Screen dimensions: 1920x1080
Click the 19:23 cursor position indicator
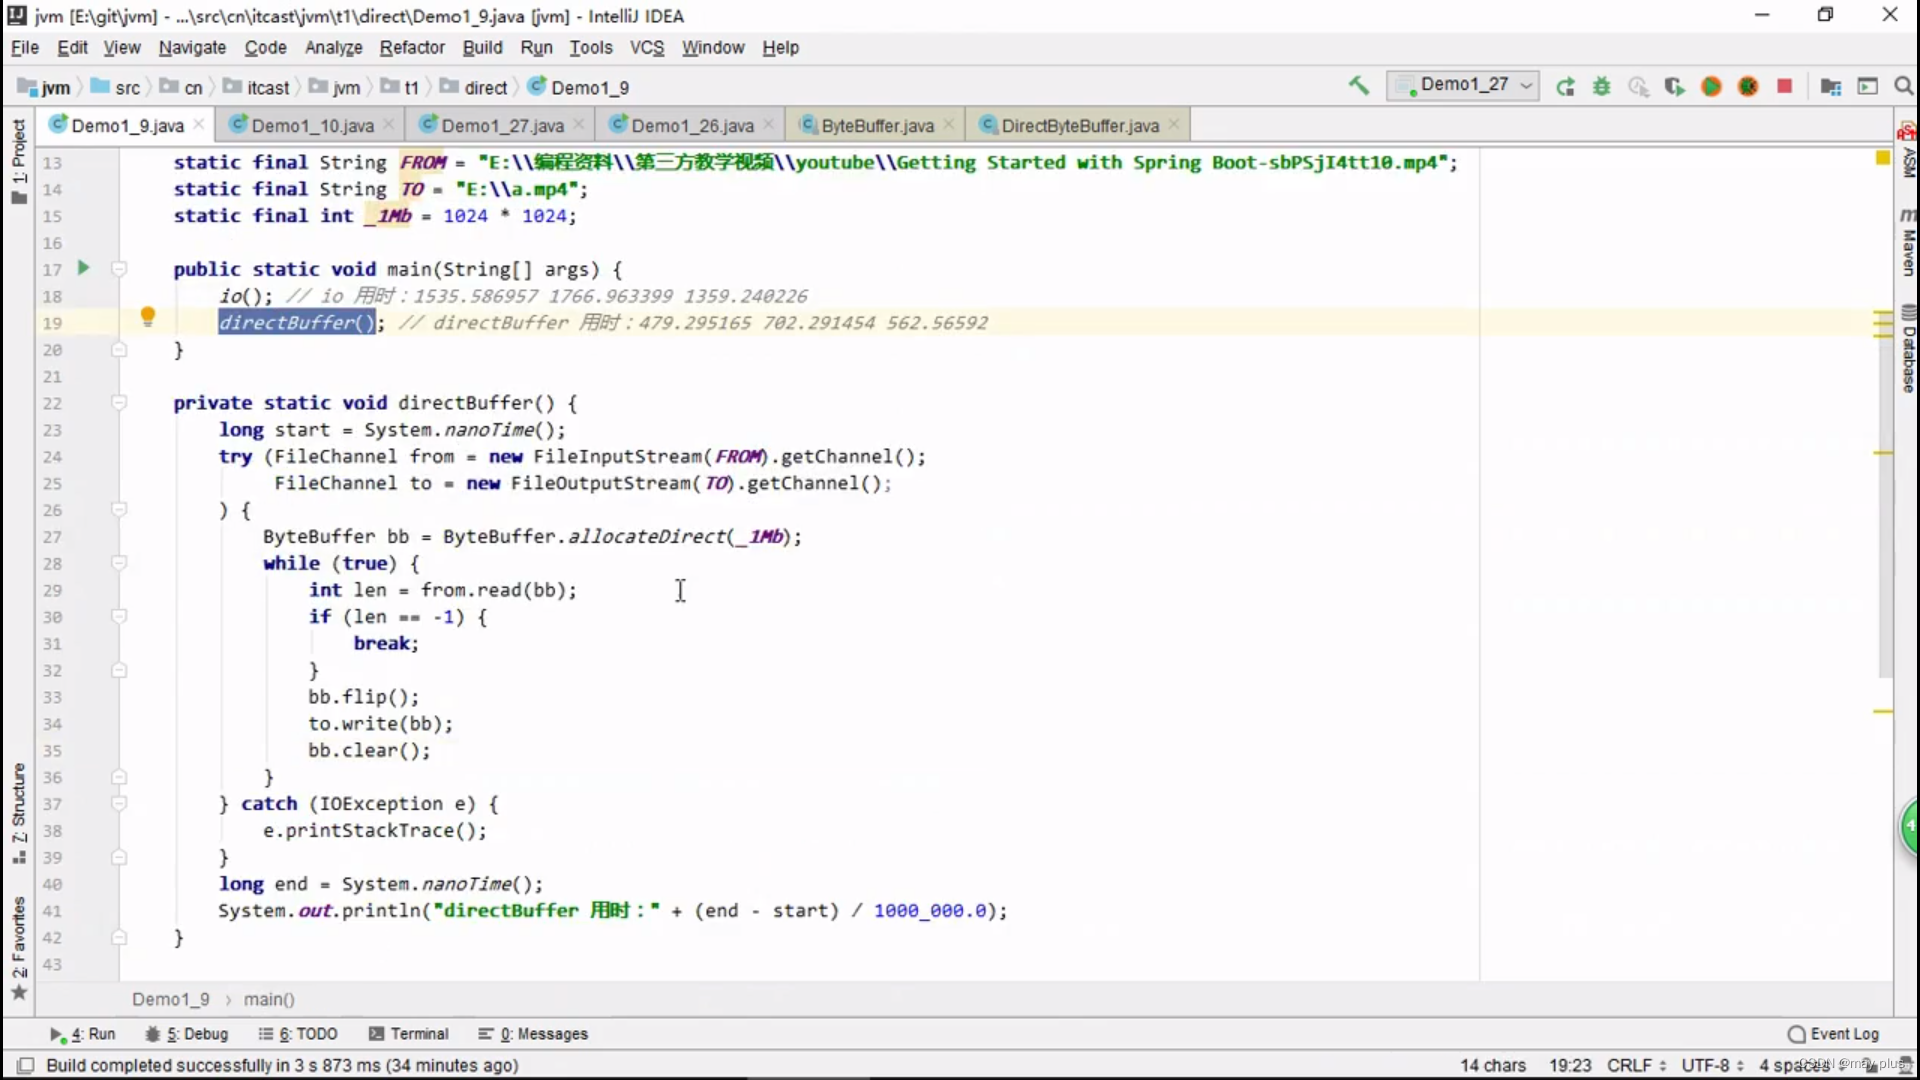(1570, 1065)
